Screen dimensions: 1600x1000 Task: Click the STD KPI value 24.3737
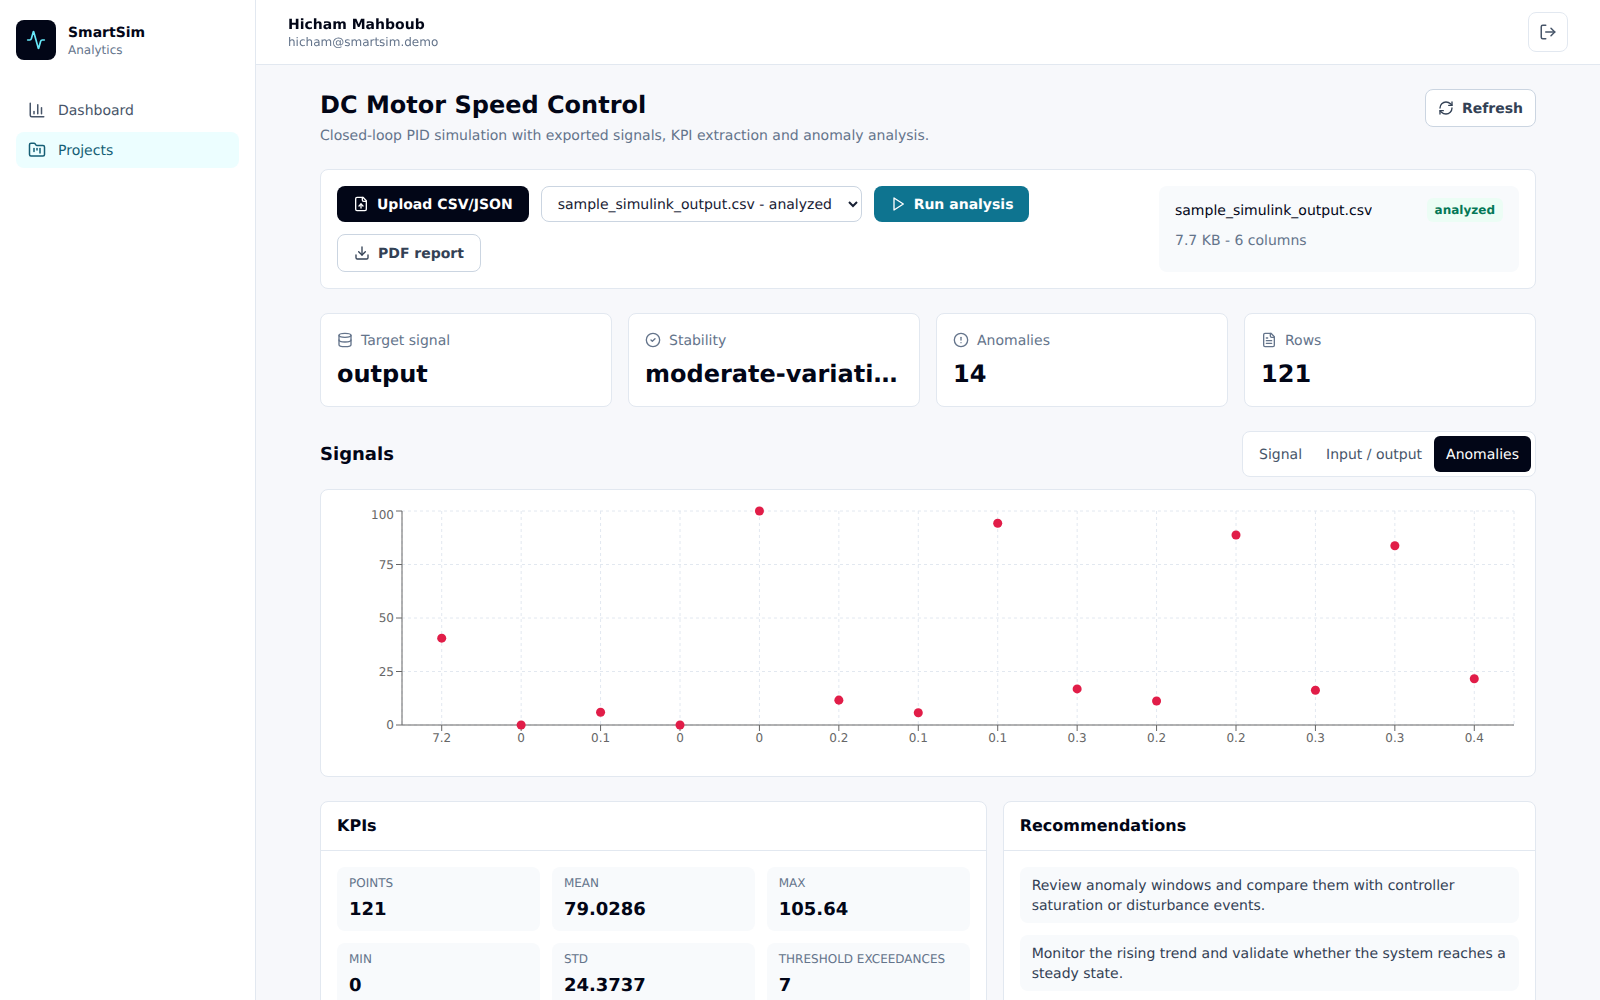click(x=605, y=985)
